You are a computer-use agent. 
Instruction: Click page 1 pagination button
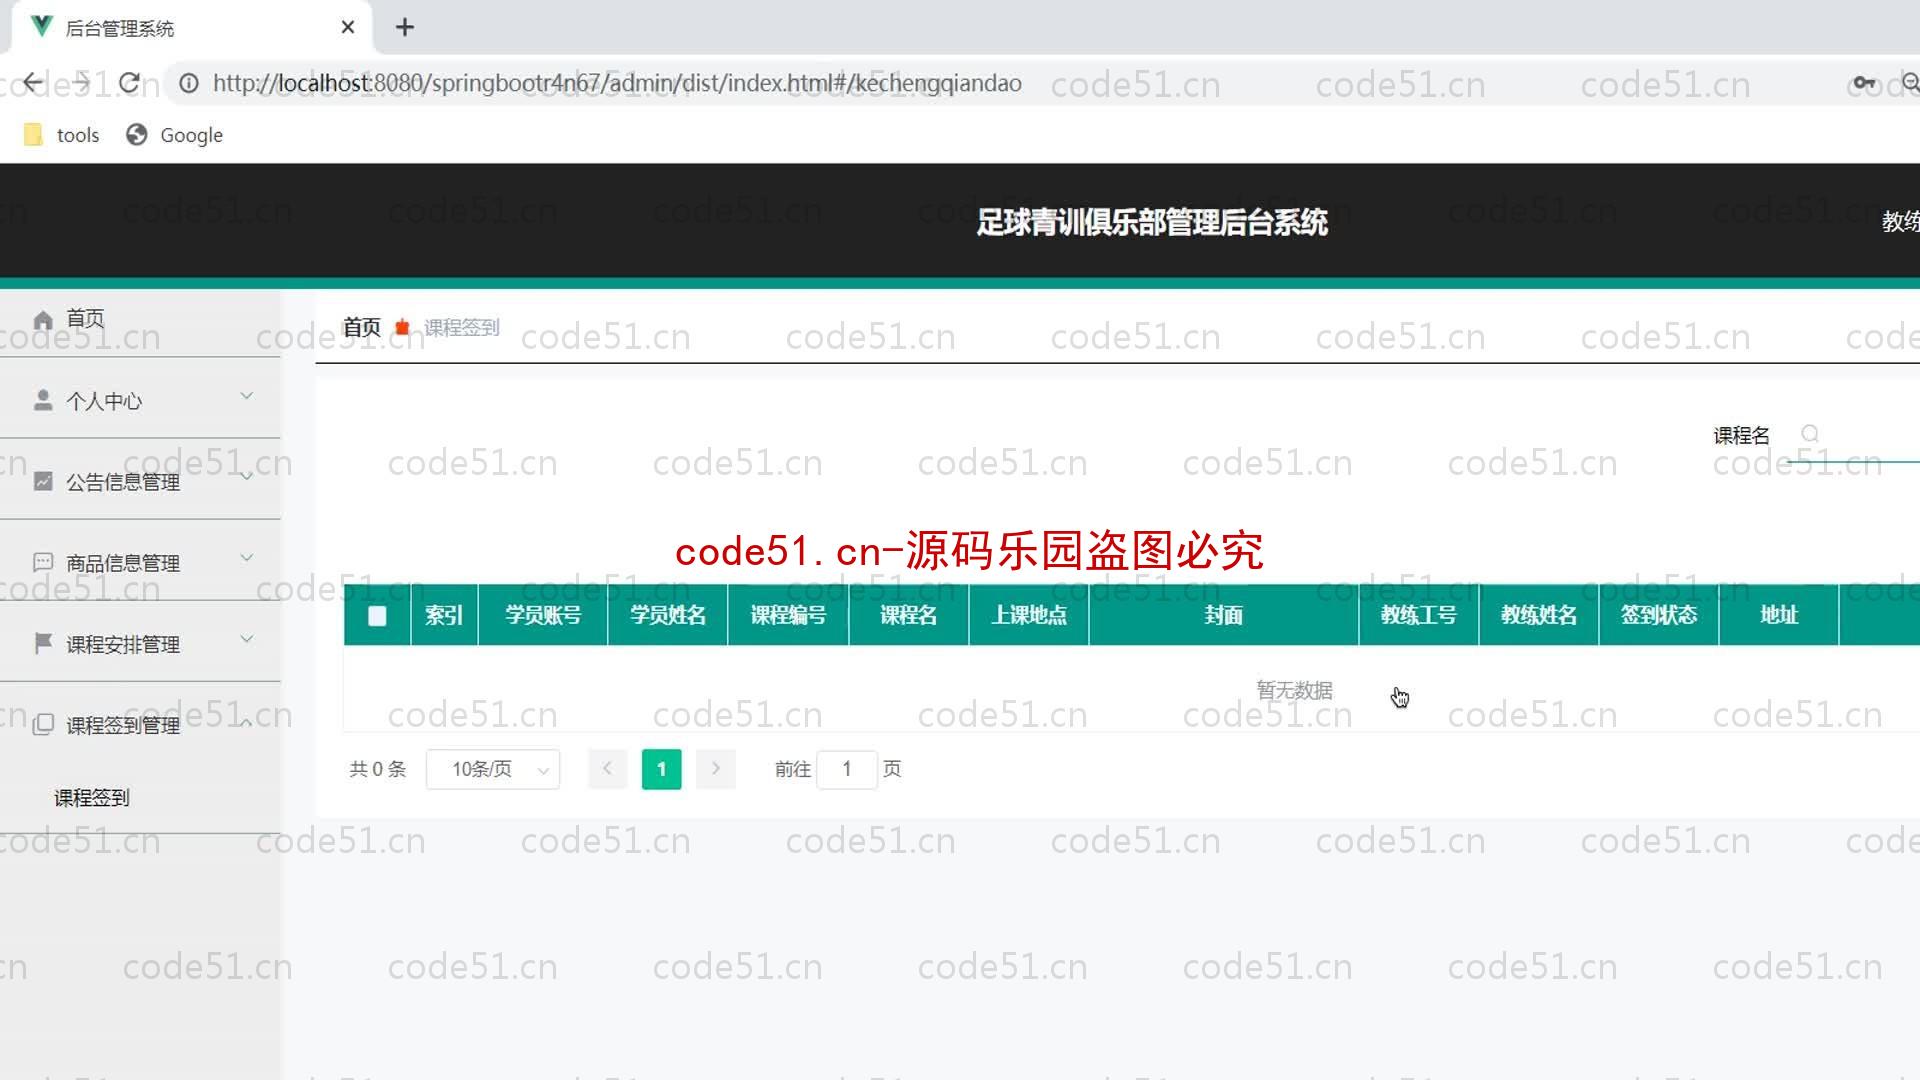(659, 767)
